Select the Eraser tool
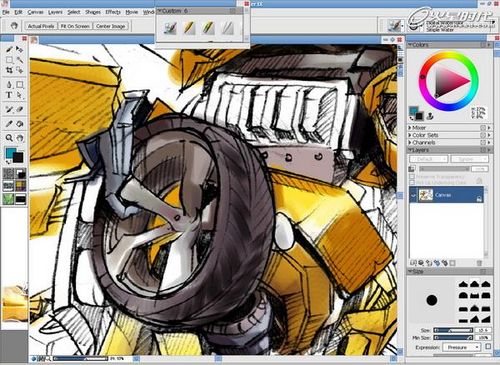This screenshot has width=500, height=365. [x=20, y=109]
